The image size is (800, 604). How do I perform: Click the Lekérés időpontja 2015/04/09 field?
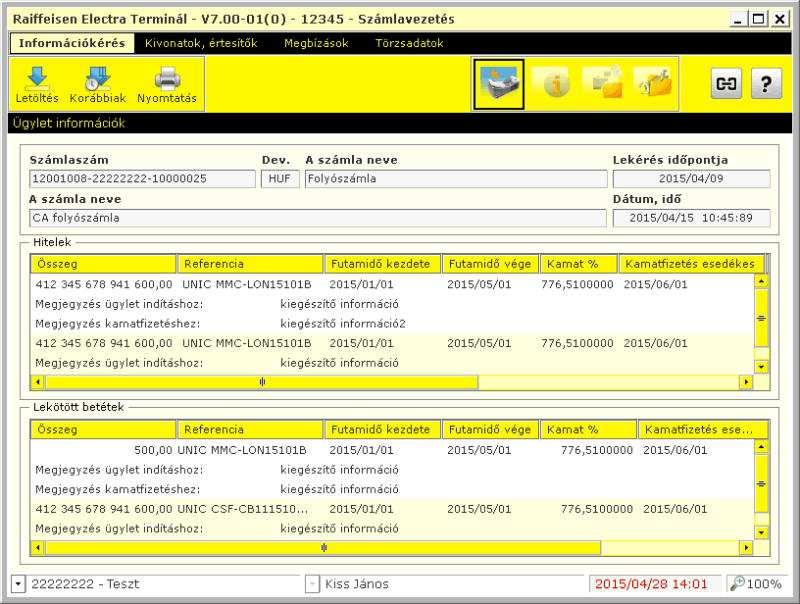point(691,179)
